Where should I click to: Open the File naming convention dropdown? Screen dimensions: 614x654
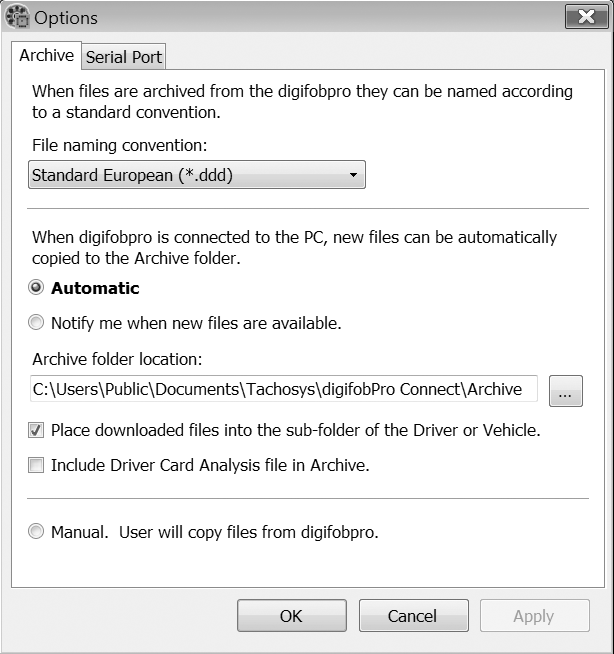pyautogui.click(x=197, y=175)
